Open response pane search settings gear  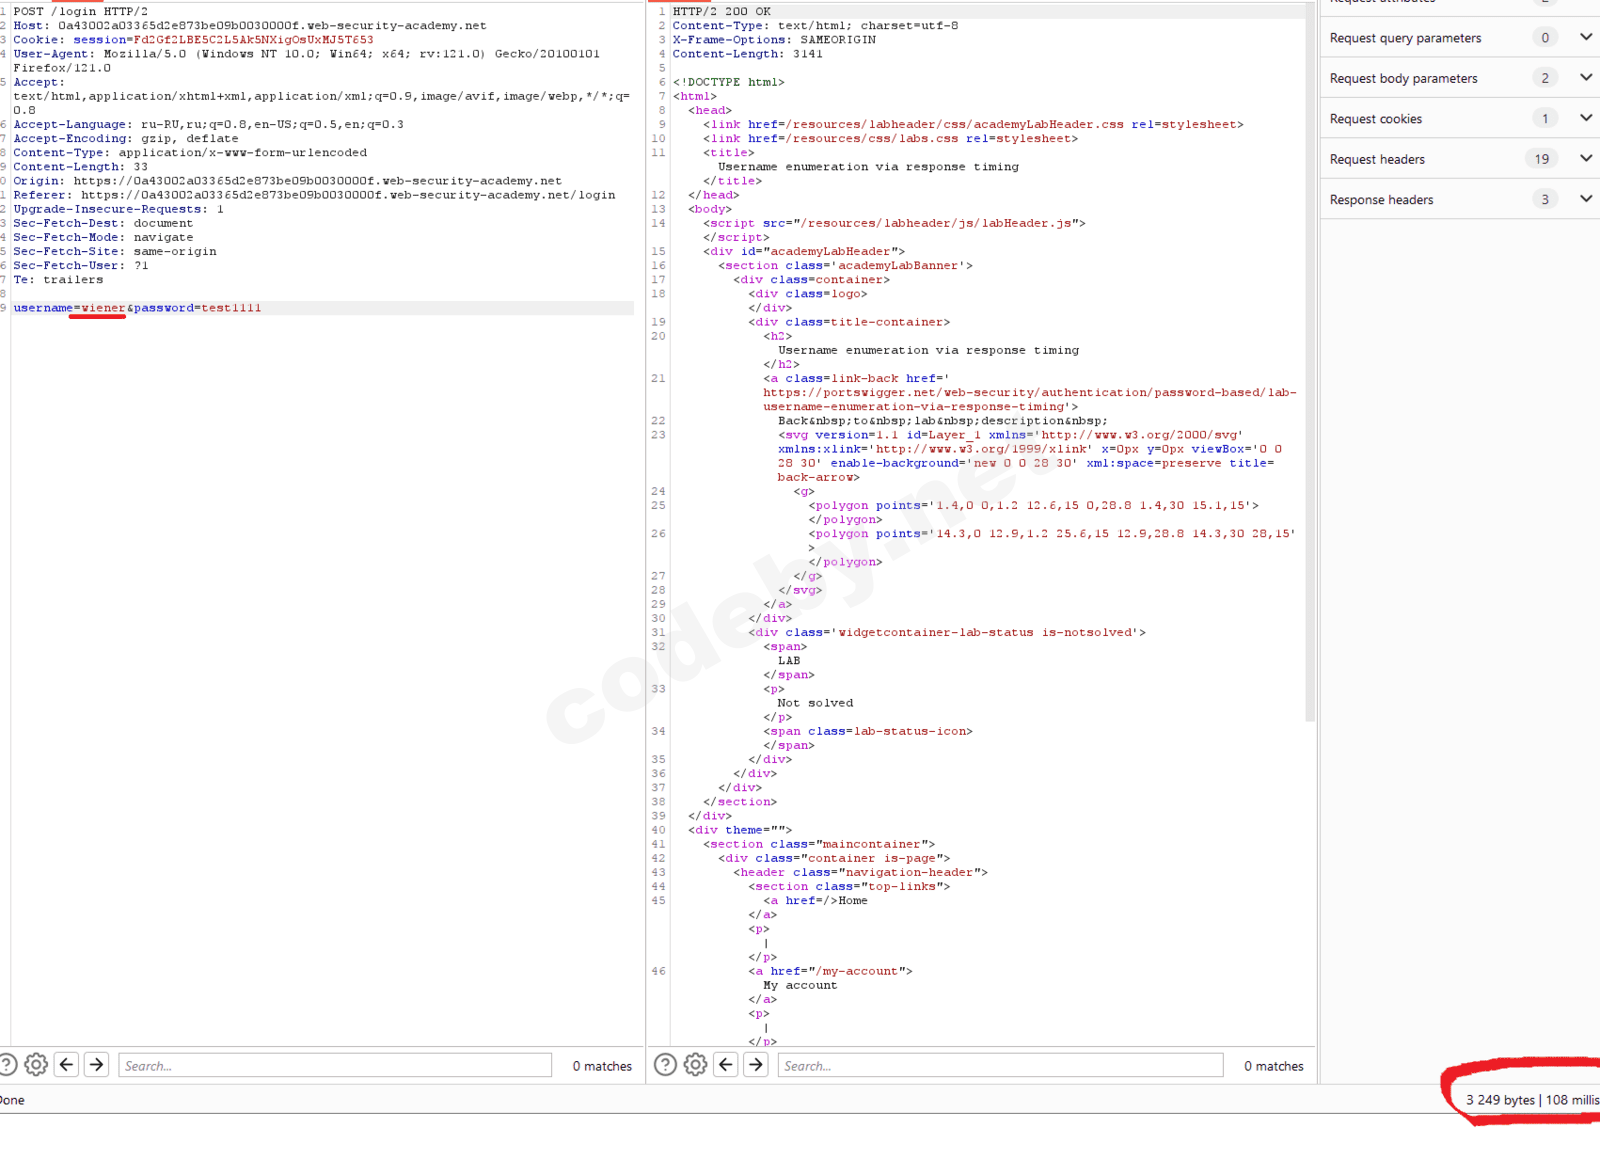[x=695, y=1065]
